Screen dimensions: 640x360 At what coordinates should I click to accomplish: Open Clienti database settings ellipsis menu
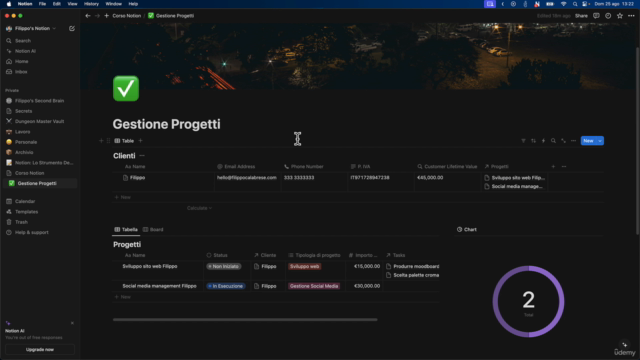[573, 141]
